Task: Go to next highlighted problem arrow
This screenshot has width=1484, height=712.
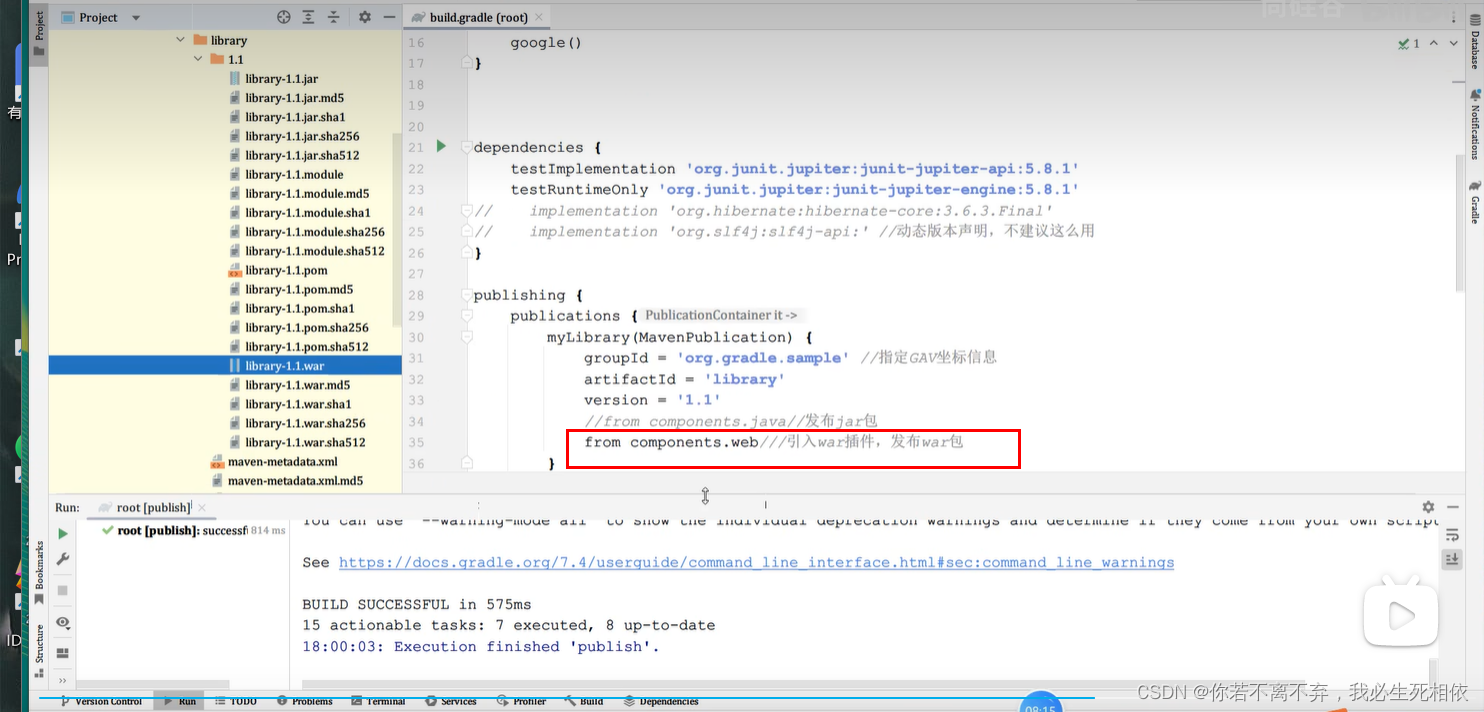Action: tap(1454, 43)
